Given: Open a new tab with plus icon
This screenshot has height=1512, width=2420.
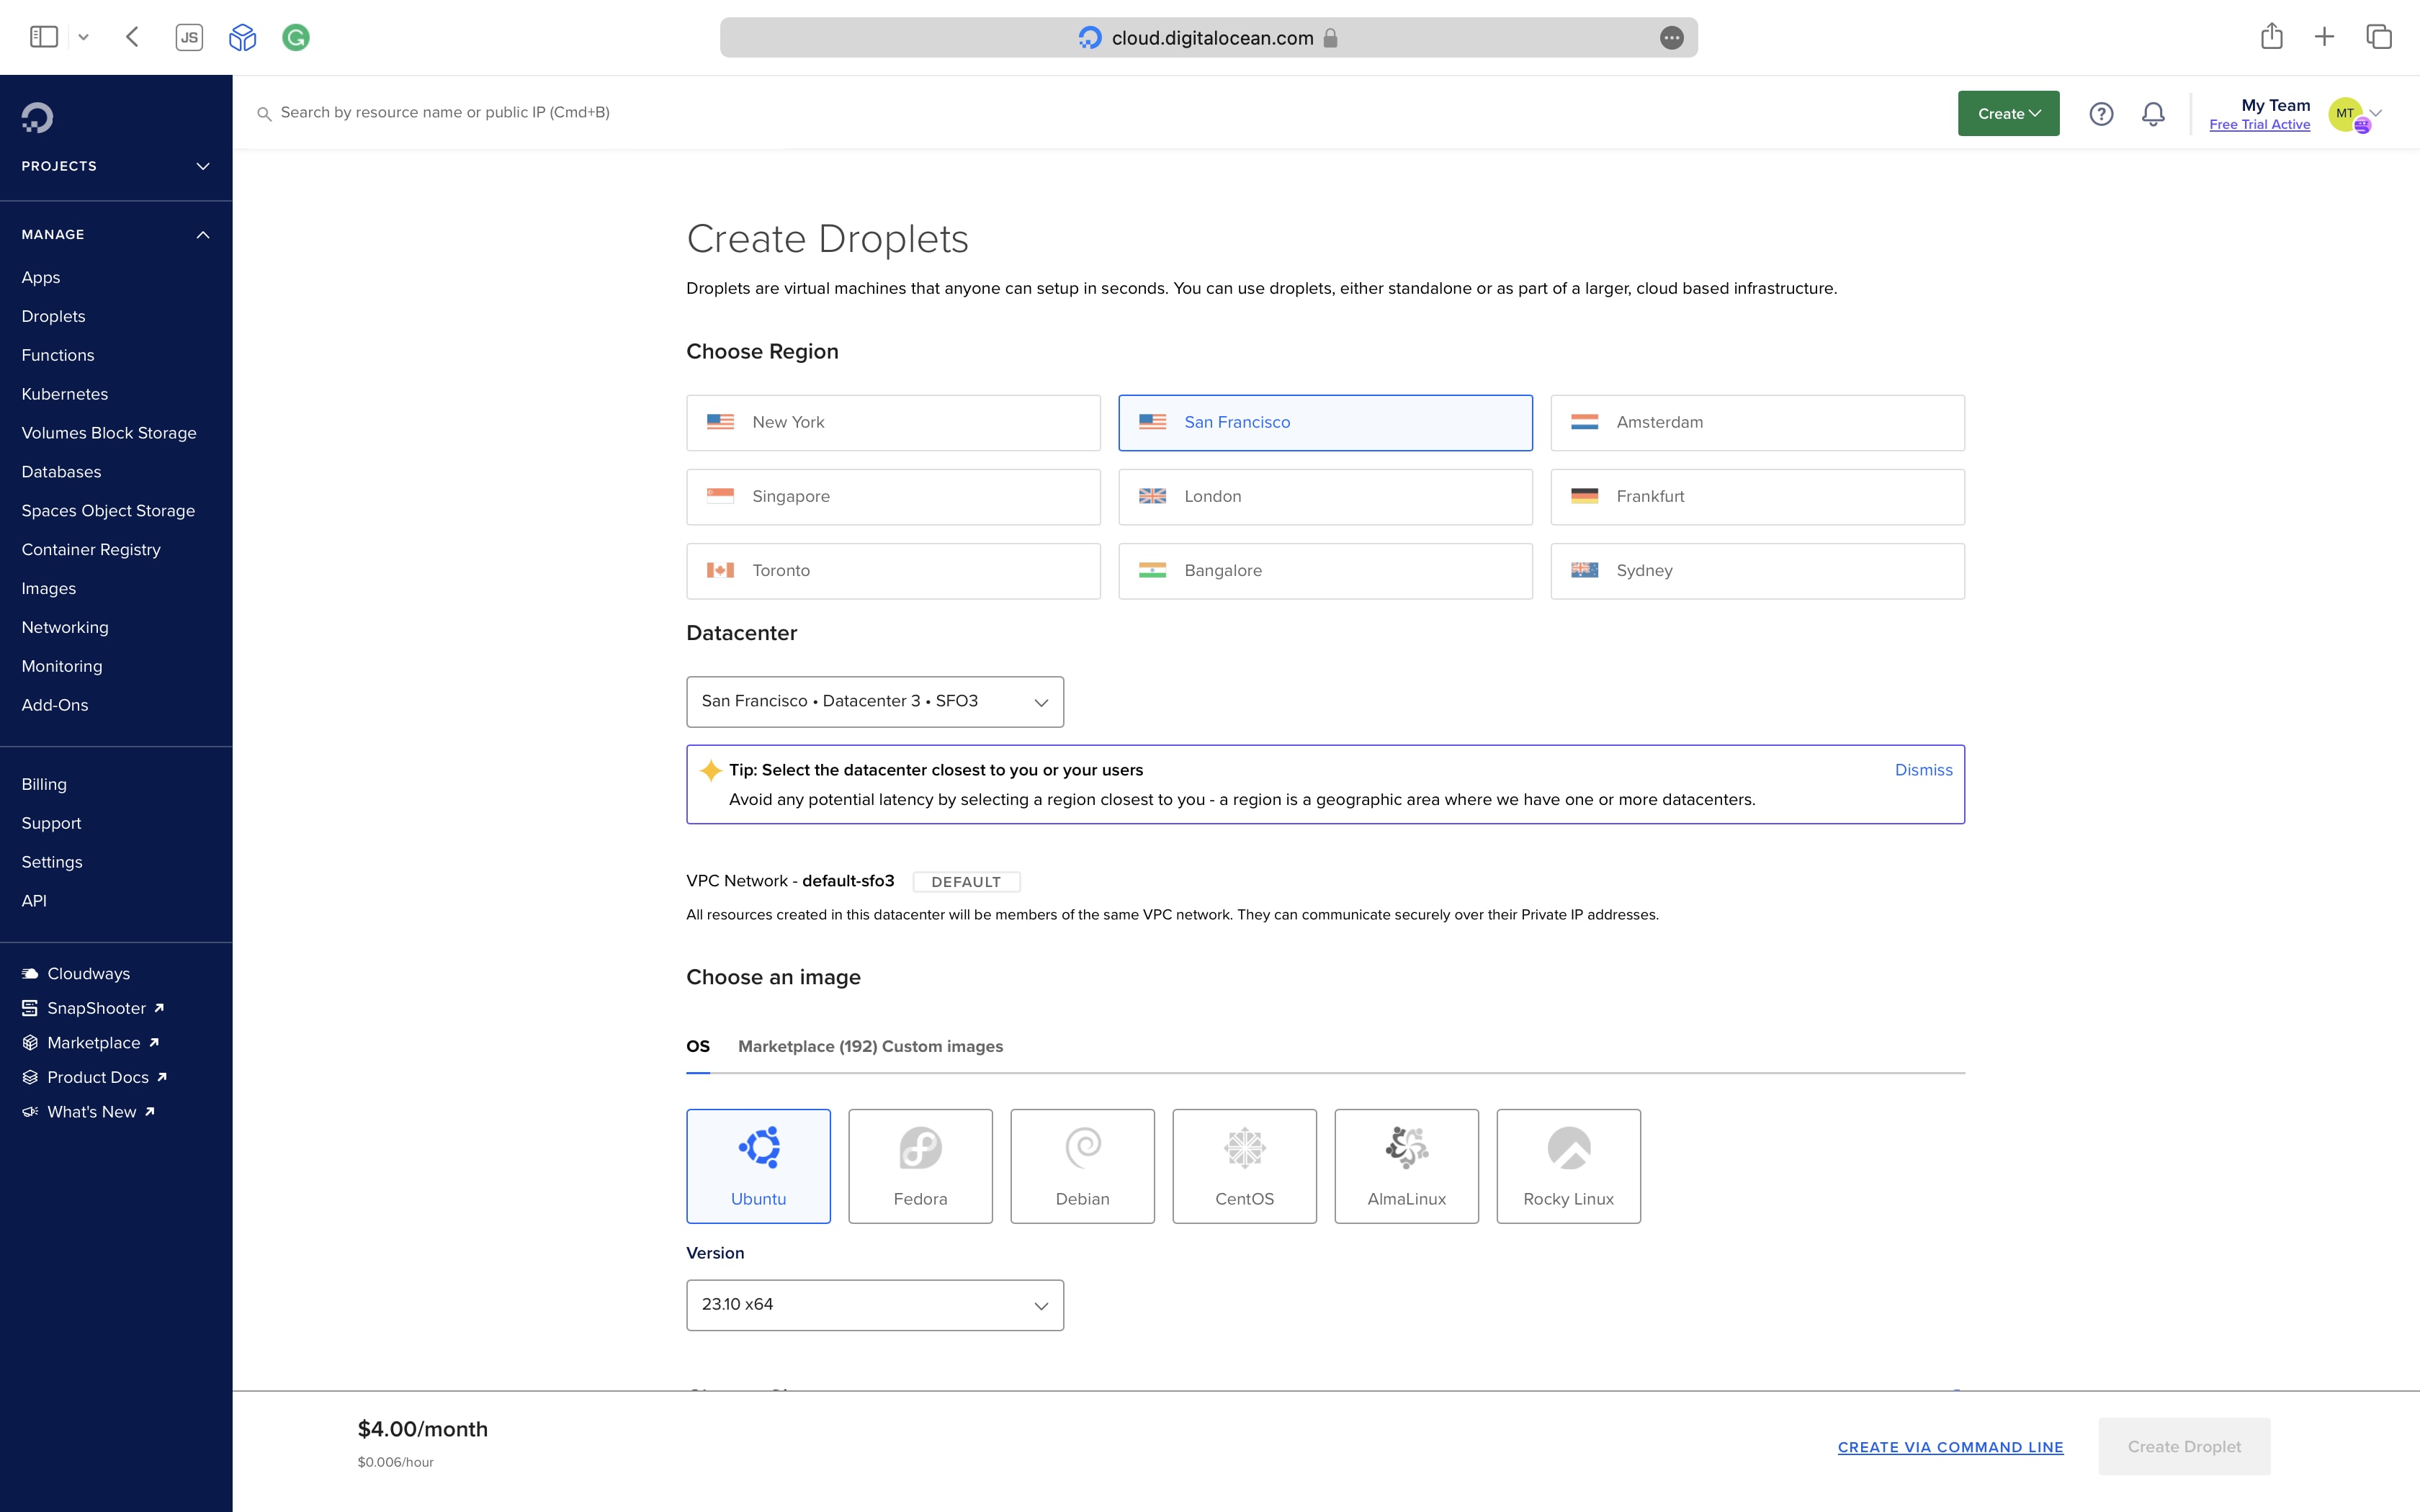Looking at the screenshot, I should tap(2325, 37).
